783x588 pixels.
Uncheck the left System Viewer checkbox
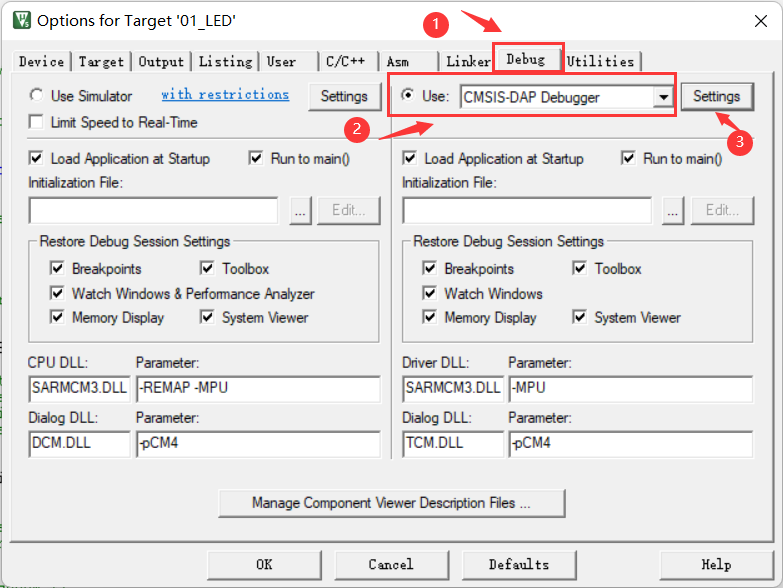coord(207,318)
